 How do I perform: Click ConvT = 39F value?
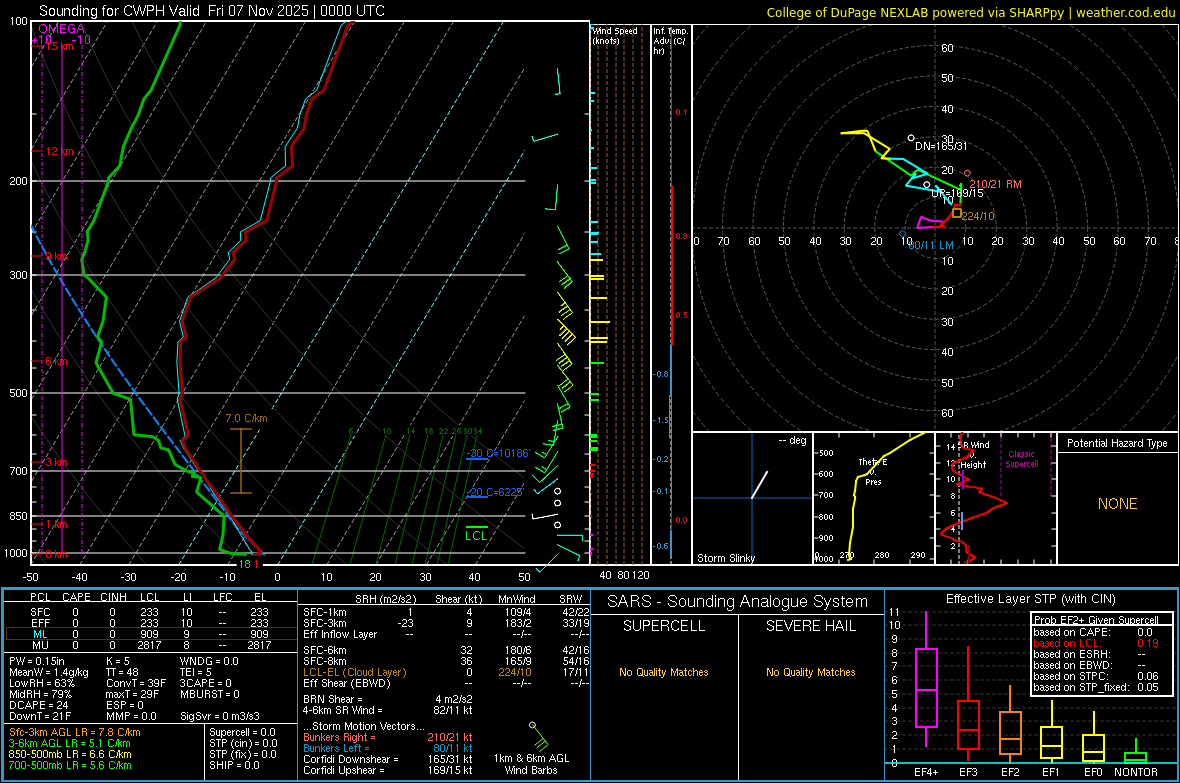[x=136, y=683]
